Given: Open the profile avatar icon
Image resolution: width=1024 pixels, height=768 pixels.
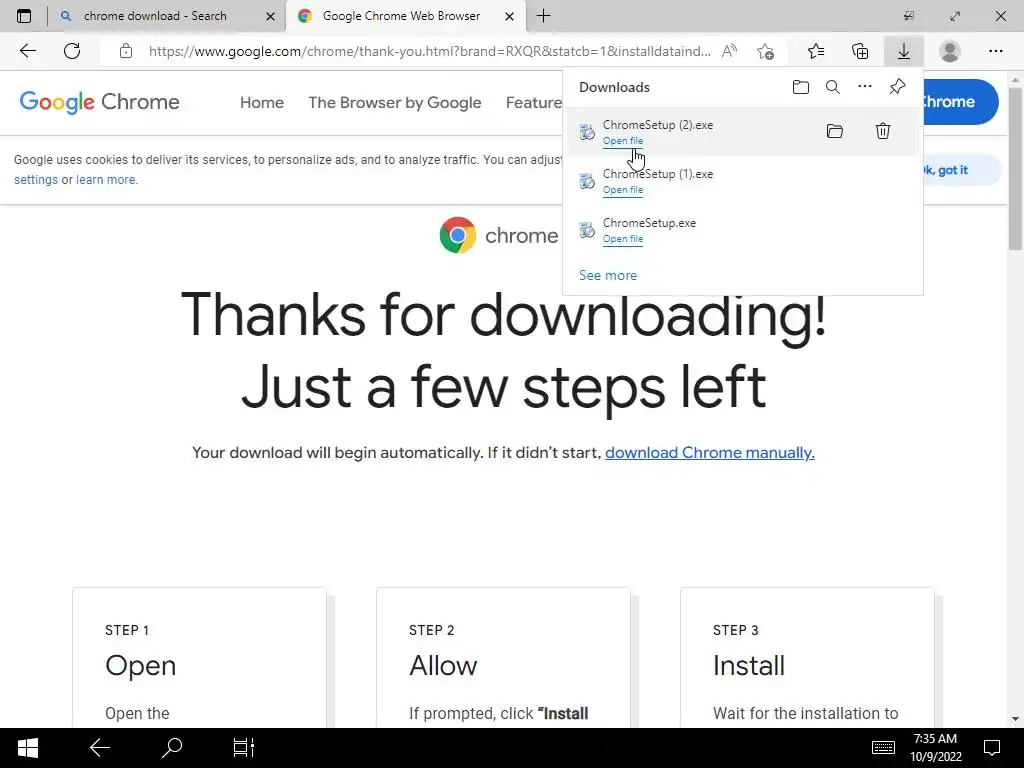Looking at the screenshot, I should tap(950, 51).
